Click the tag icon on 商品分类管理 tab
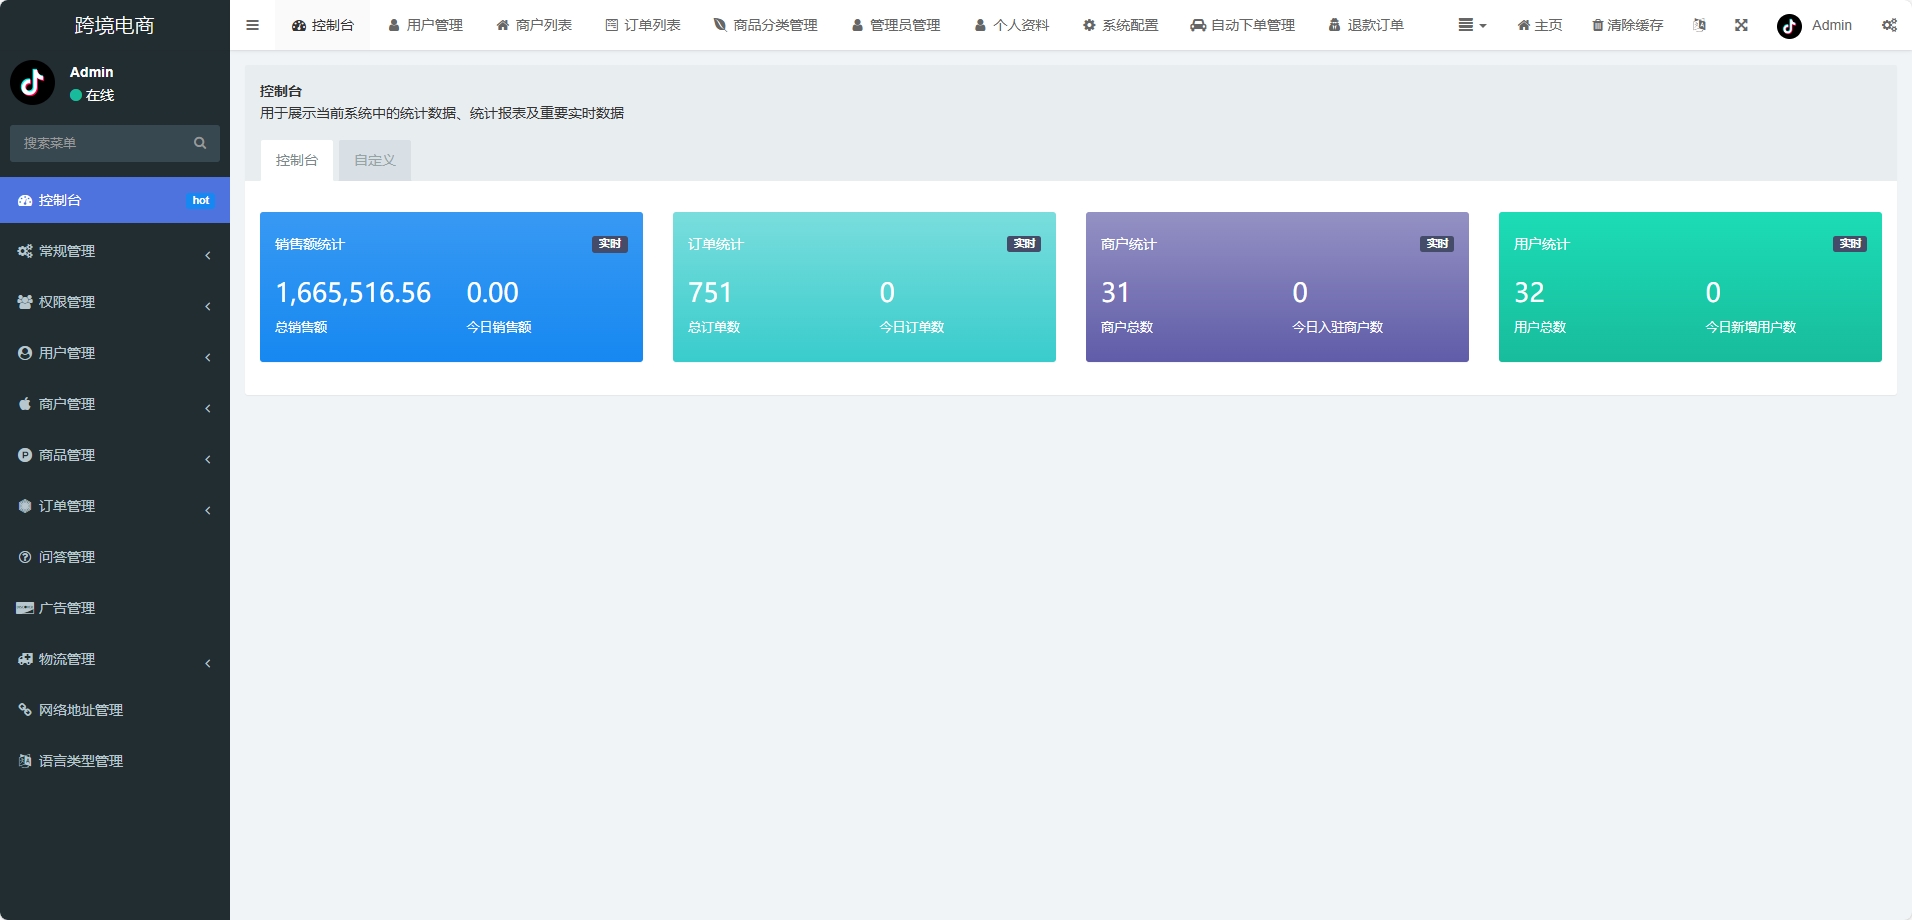 coord(720,25)
